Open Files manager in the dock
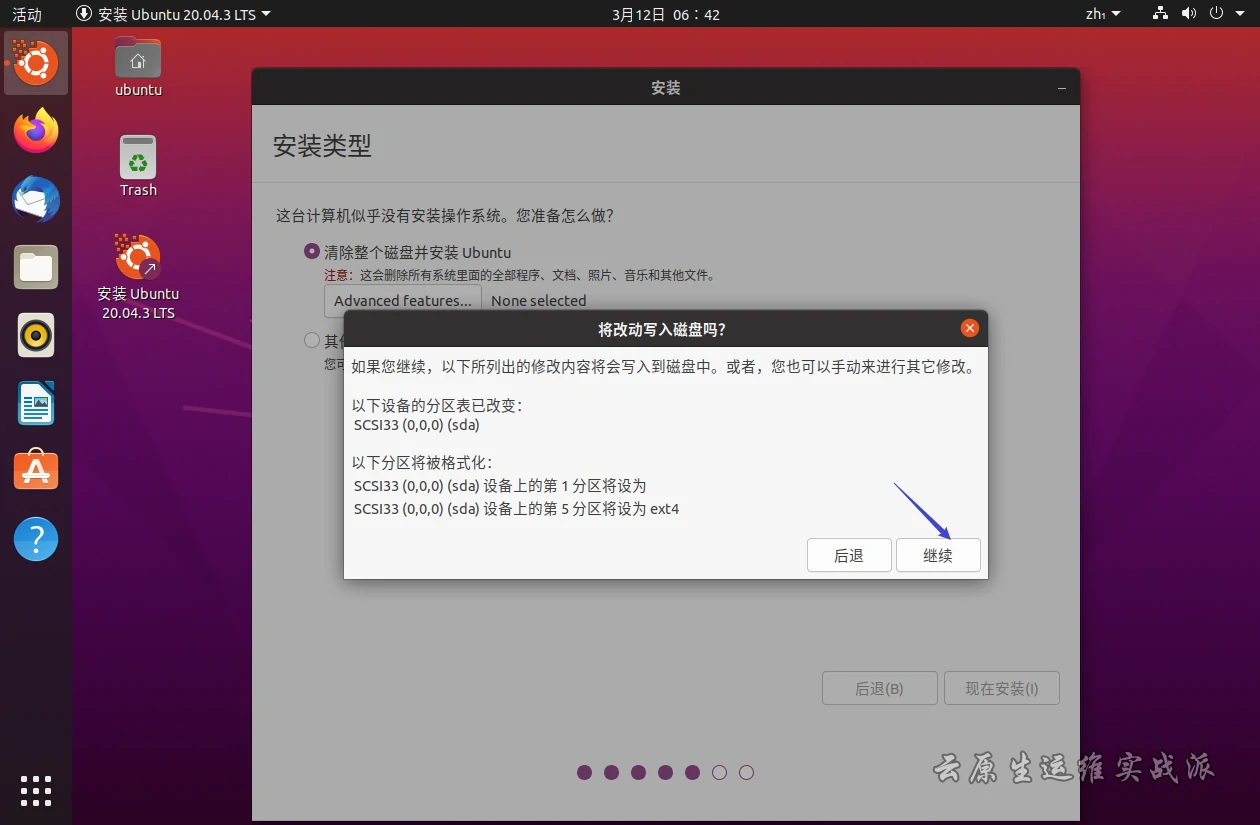This screenshot has height=825, width=1260. pyautogui.click(x=36, y=267)
